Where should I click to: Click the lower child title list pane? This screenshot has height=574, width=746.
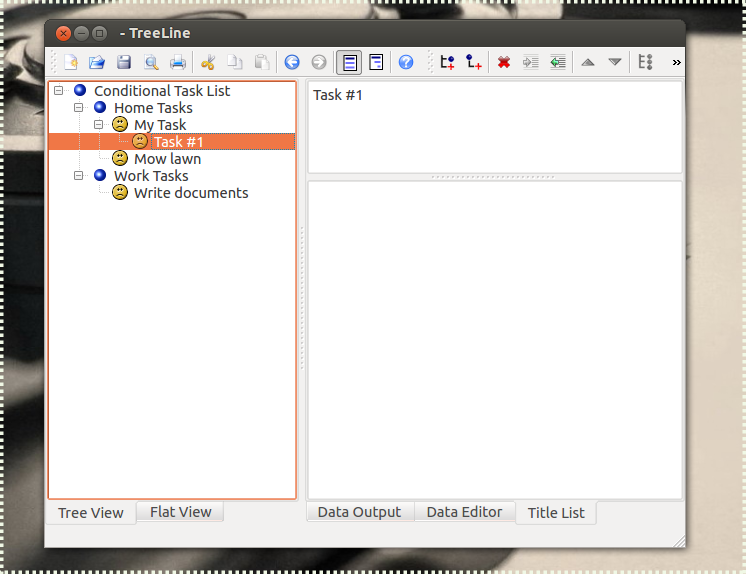(495, 340)
